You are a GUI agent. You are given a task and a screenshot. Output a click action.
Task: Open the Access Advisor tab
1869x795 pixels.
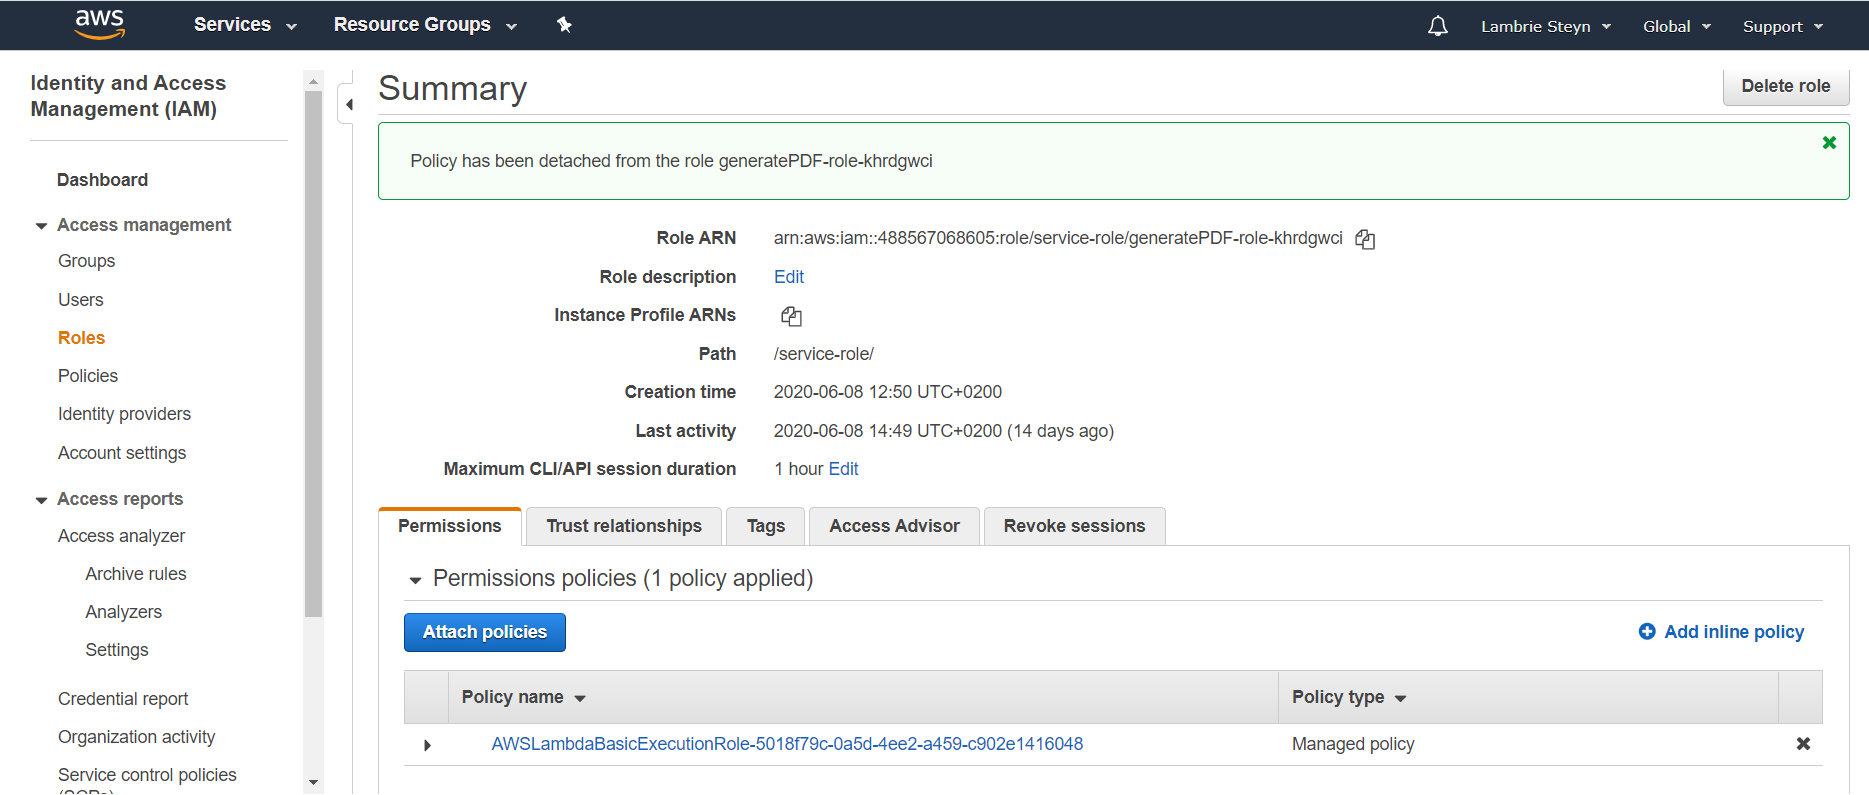[x=894, y=526]
